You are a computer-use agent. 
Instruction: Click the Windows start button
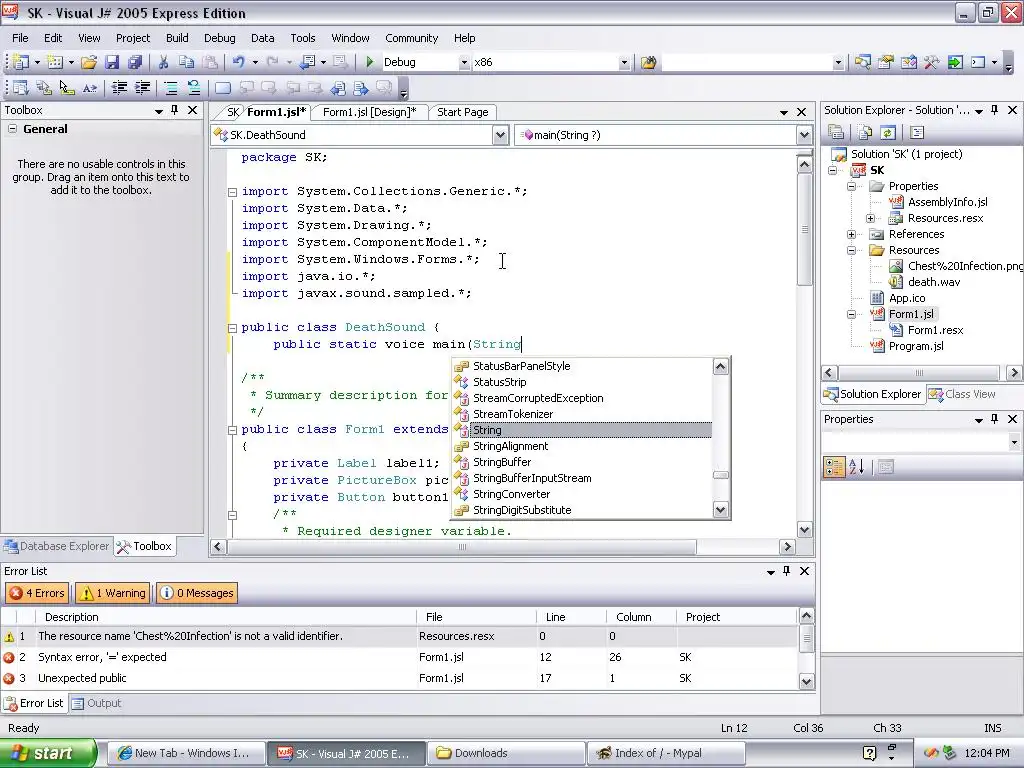click(49, 753)
